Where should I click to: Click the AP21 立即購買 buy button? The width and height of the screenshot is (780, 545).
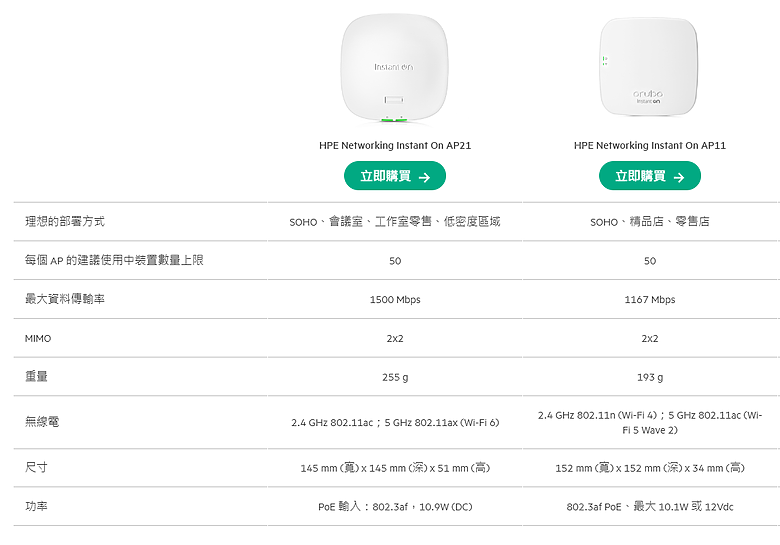pos(394,176)
